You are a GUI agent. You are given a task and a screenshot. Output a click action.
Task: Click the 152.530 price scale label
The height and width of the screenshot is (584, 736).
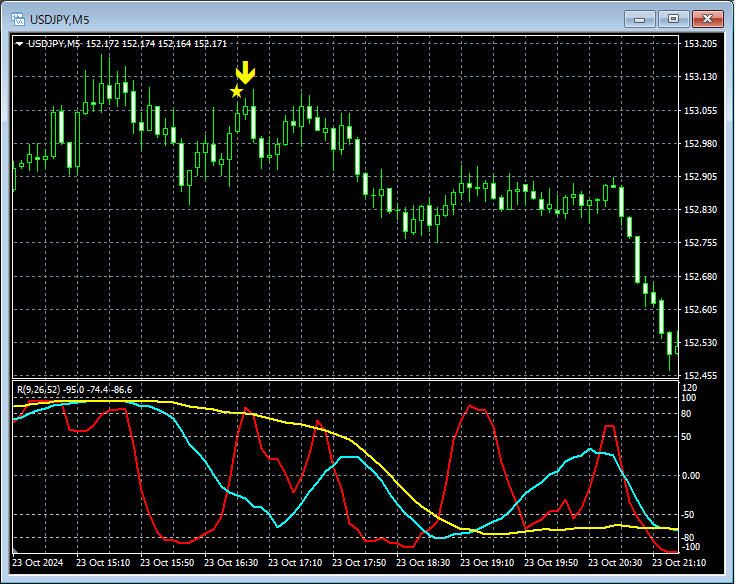coord(700,342)
